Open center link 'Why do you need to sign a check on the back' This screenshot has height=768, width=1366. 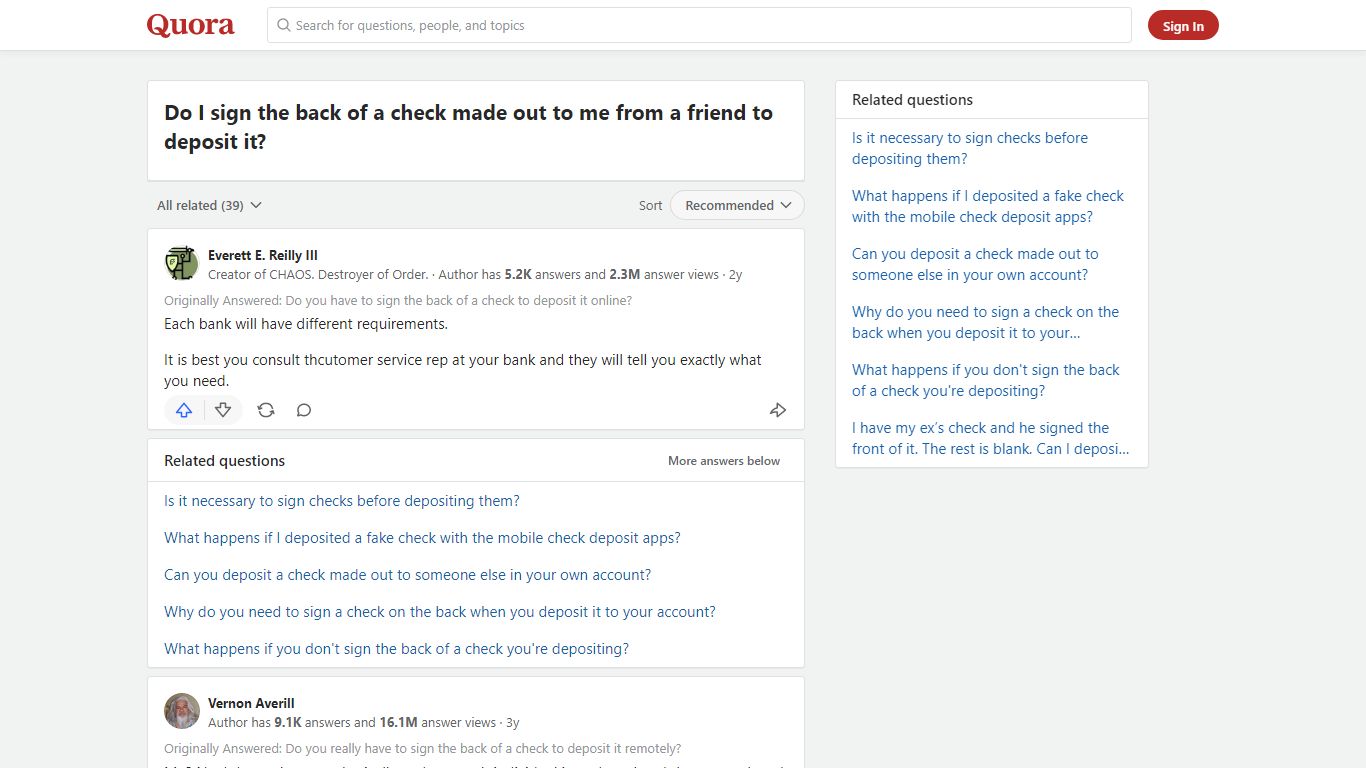440,612
